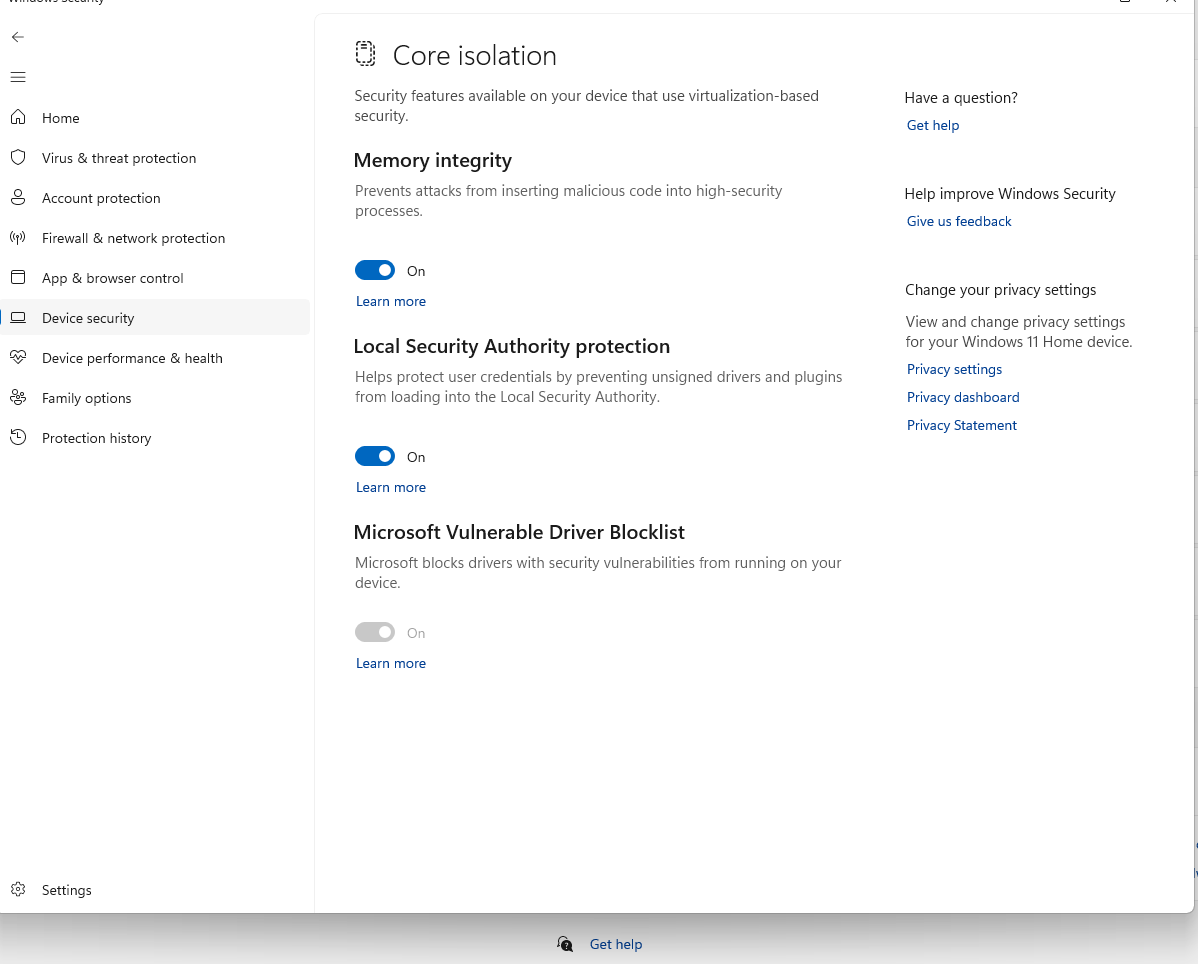Open the hamburger navigation menu icon

point(18,77)
